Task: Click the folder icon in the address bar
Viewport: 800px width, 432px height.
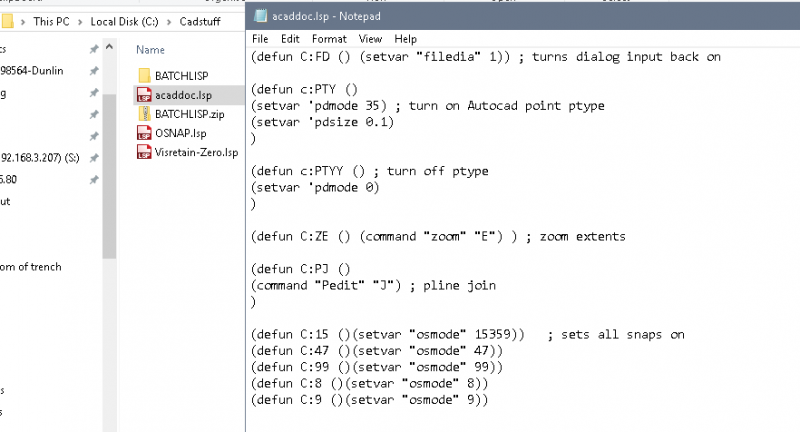Action: [8, 19]
